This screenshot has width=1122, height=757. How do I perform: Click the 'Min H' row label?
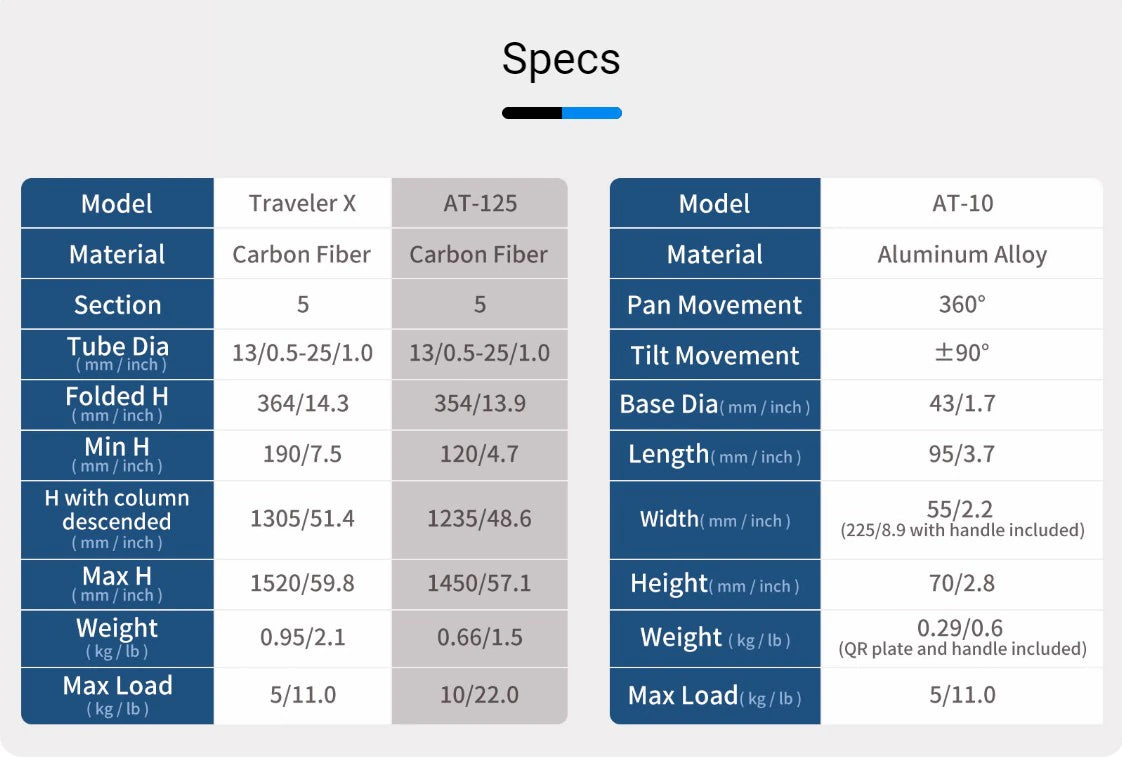(117, 455)
